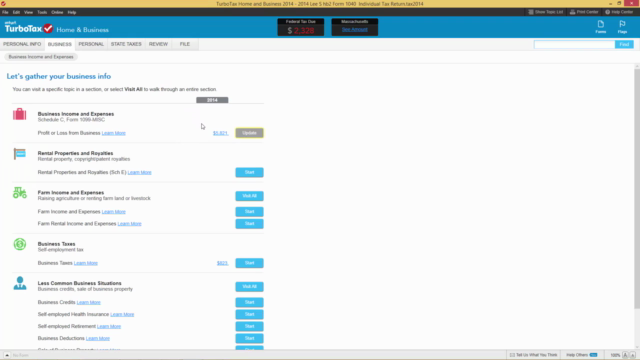Open Learn More for Profit or Loss
The width and height of the screenshot is (640, 360).
pos(113,133)
